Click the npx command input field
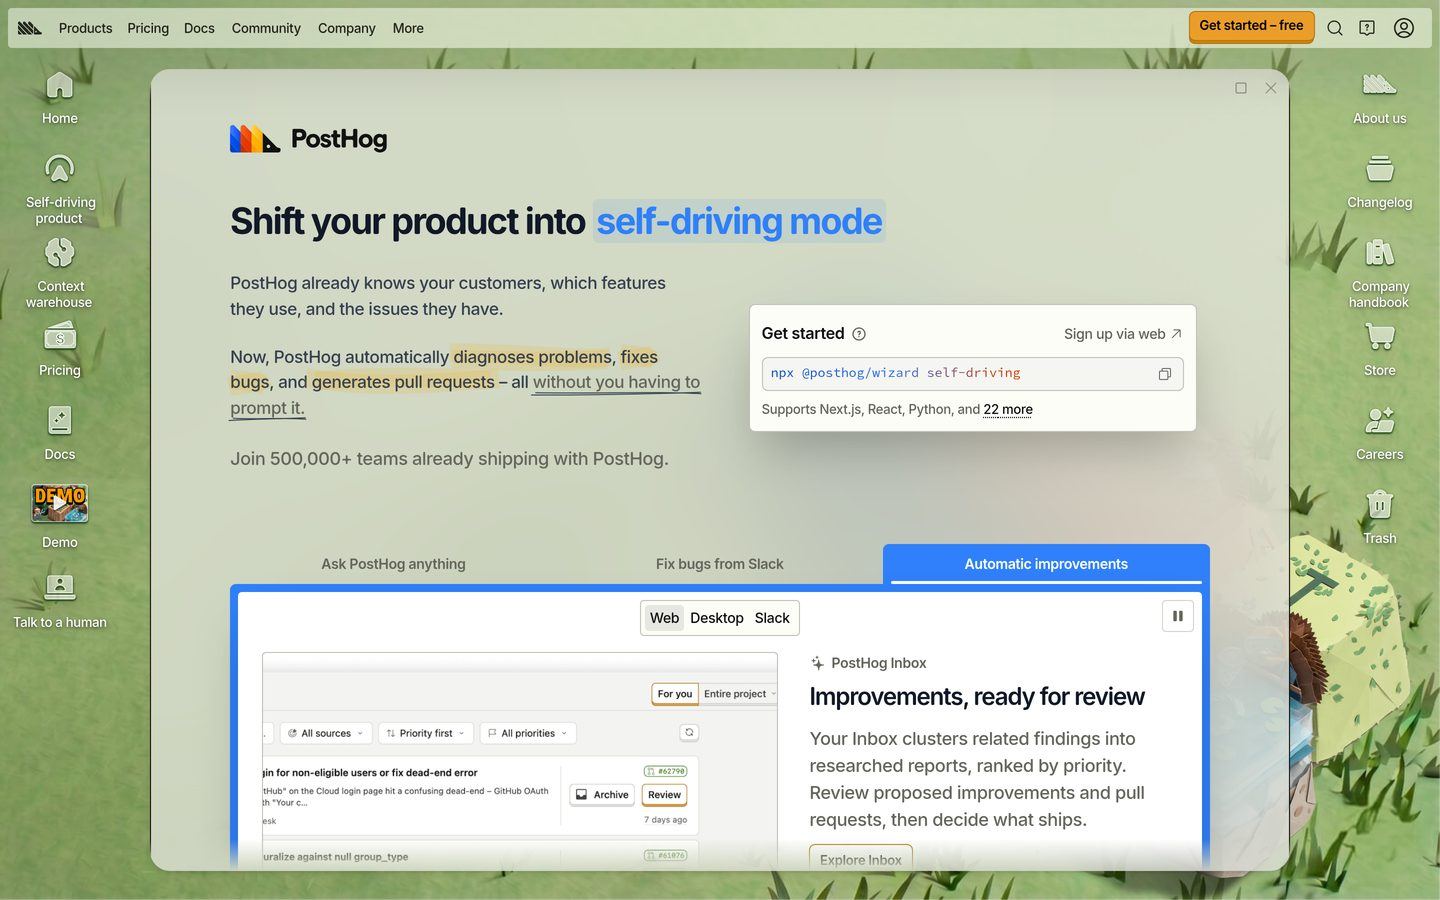Viewport: 1440px width, 900px height. [972, 374]
